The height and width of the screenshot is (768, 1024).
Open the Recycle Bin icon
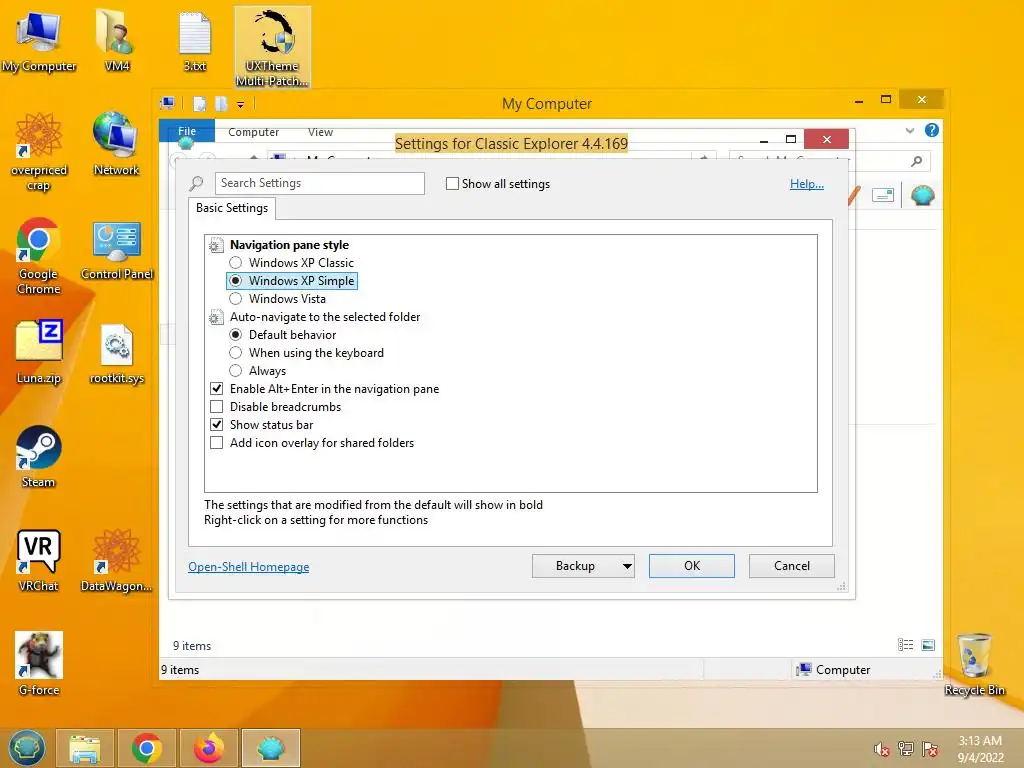(x=974, y=664)
